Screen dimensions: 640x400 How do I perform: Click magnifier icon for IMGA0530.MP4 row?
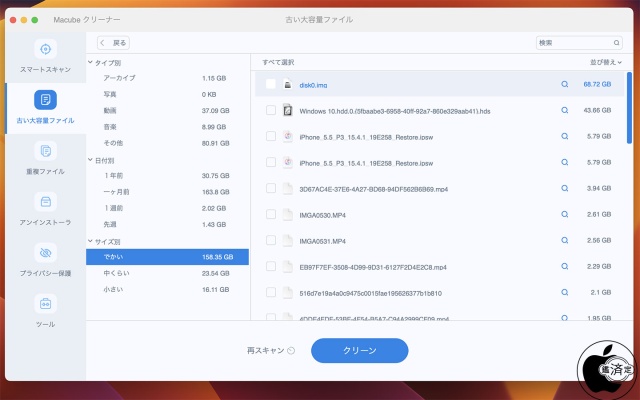pyautogui.click(x=564, y=214)
